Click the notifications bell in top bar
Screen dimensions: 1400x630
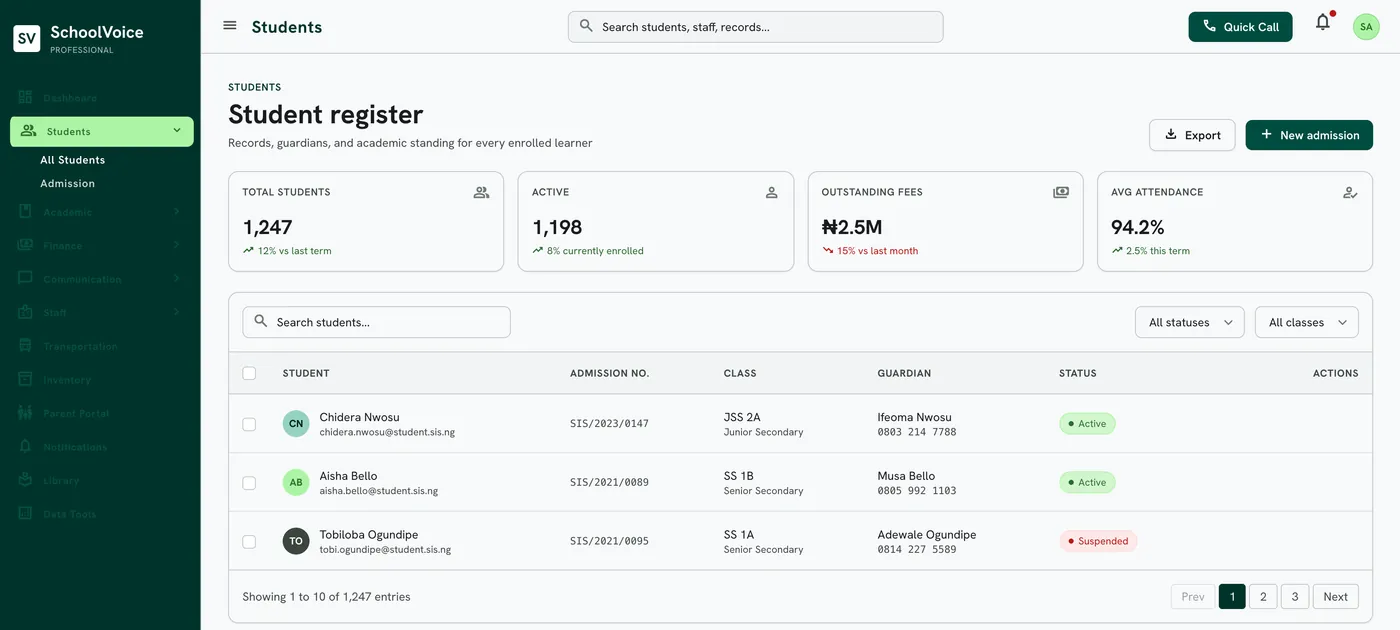pyautogui.click(x=1323, y=22)
